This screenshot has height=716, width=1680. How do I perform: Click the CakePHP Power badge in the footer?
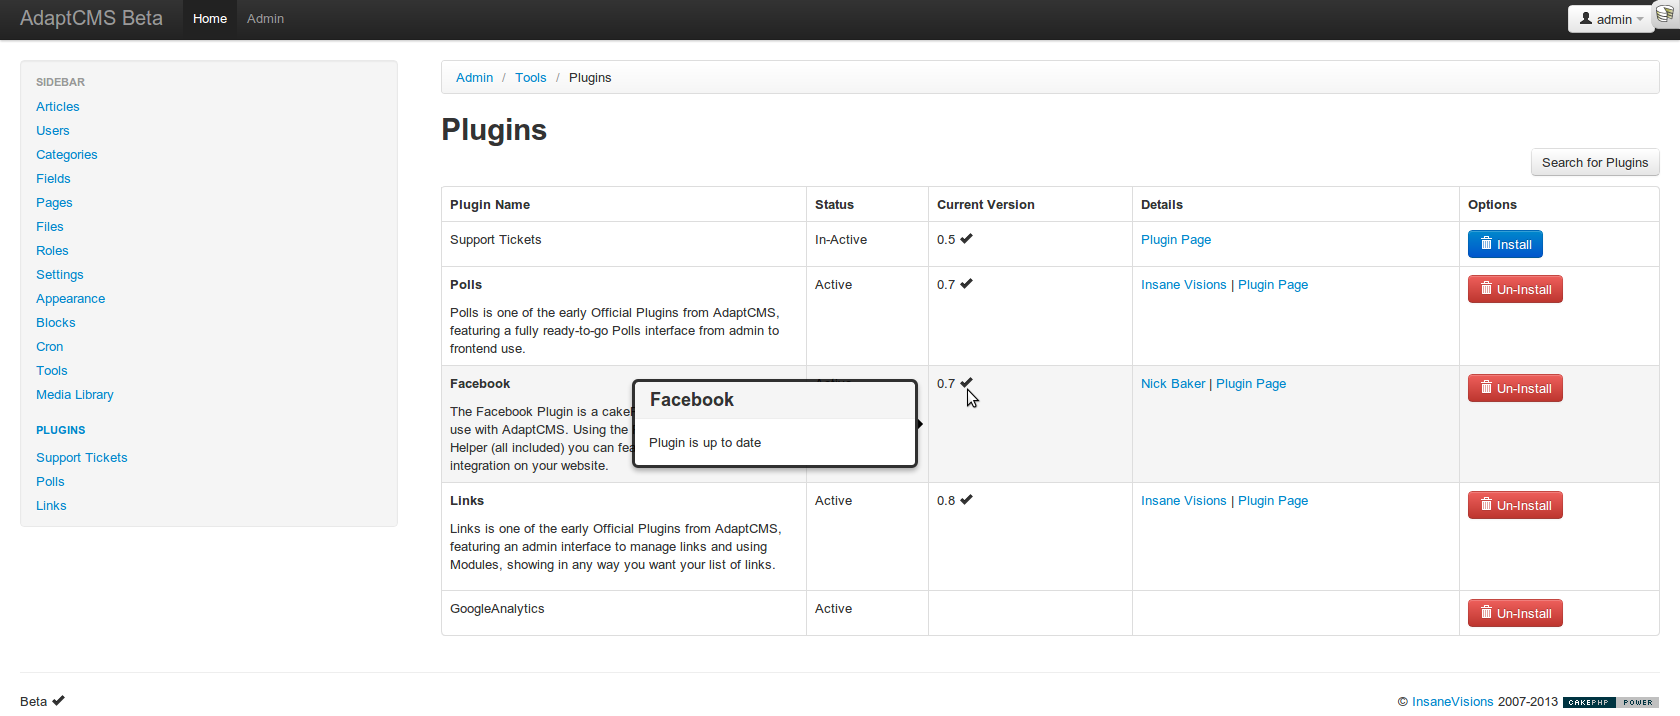(1610, 702)
